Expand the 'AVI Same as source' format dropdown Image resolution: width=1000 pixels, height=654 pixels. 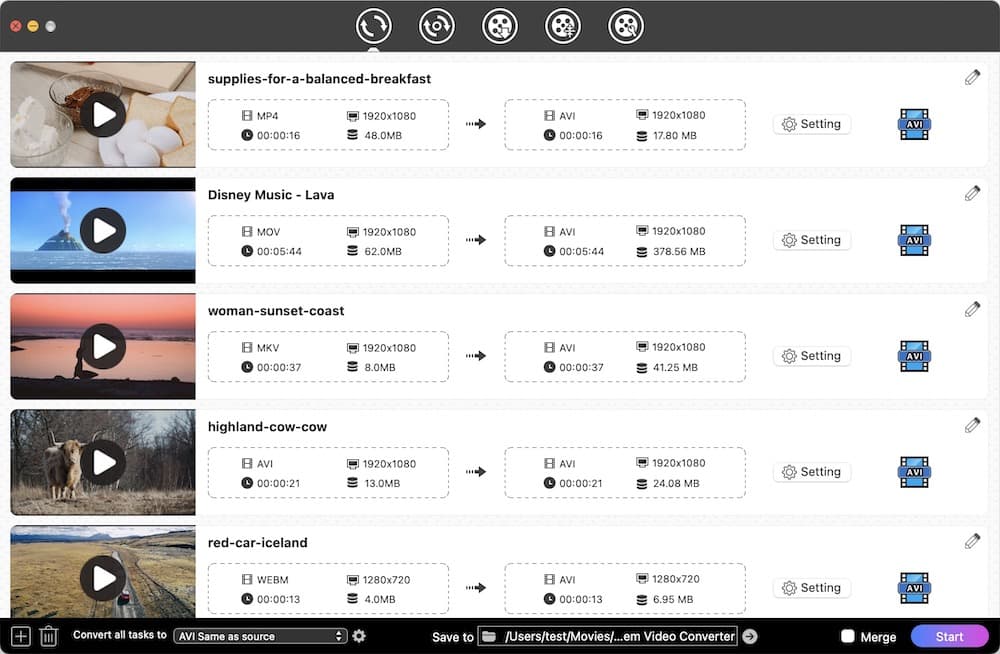(260, 636)
